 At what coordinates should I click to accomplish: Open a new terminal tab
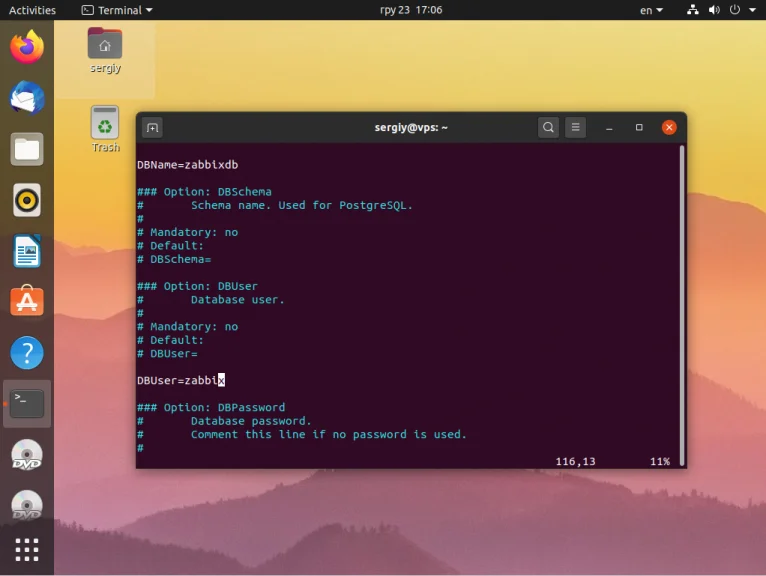click(152, 128)
